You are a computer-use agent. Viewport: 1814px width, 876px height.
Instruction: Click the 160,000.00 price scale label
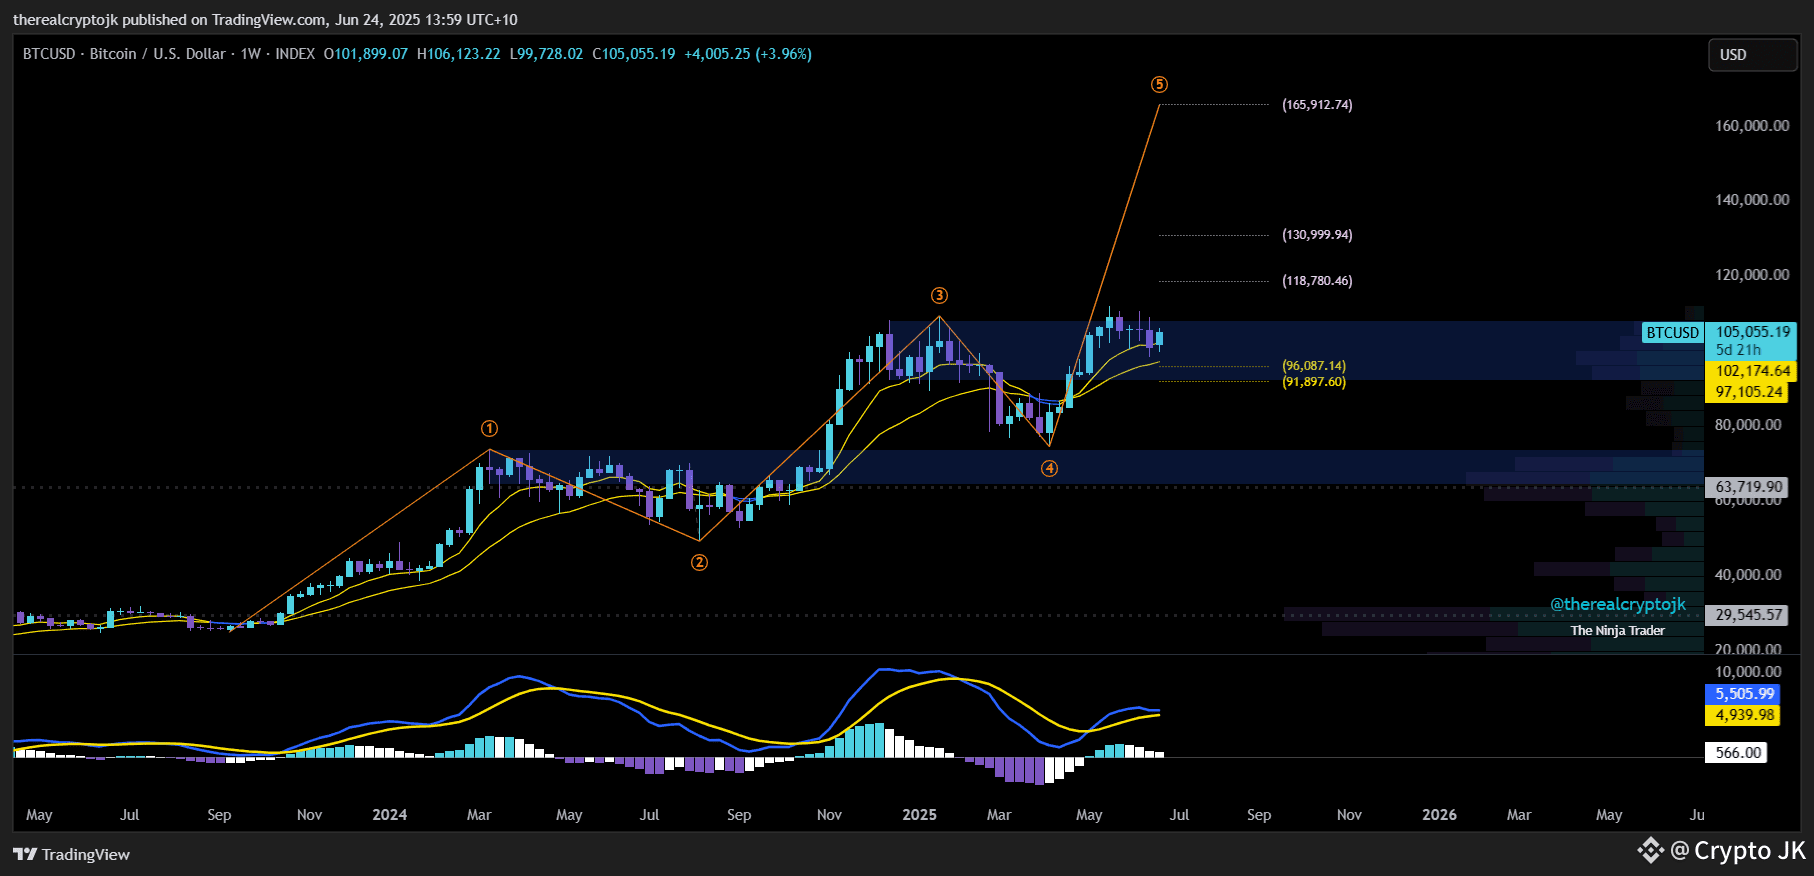point(1752,126)
